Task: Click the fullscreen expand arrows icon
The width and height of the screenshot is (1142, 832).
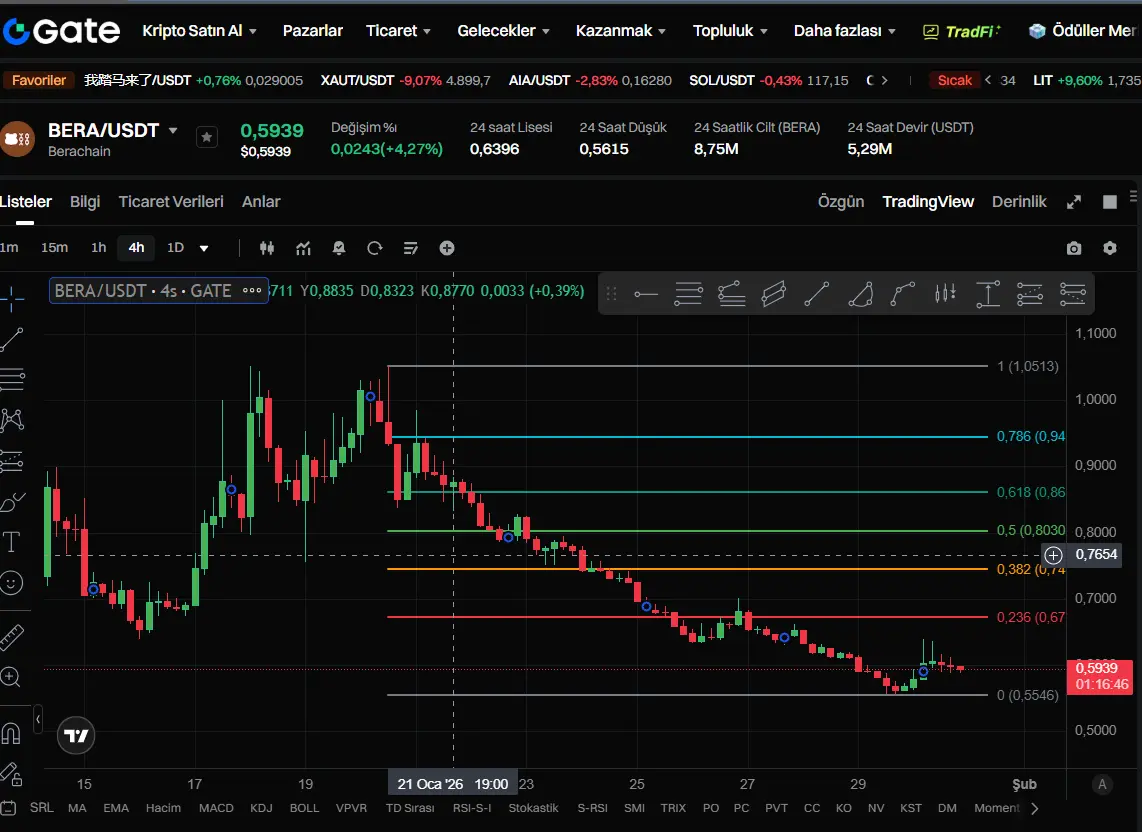Action: (x=1074, y=202)
